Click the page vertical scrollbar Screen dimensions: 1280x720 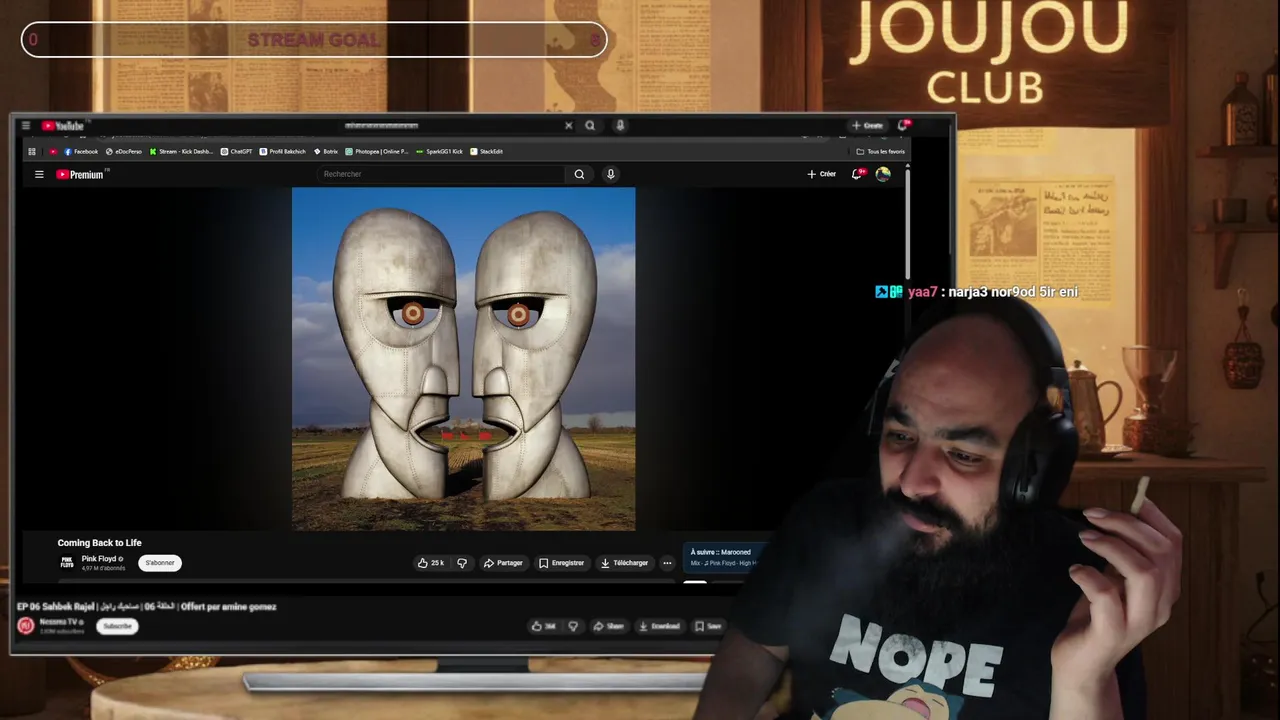pyautogui.click(x=907, y=225)
